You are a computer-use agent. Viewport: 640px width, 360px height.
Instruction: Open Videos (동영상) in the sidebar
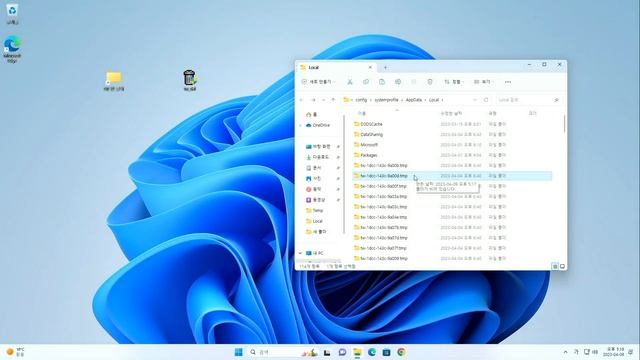point(316,200)
